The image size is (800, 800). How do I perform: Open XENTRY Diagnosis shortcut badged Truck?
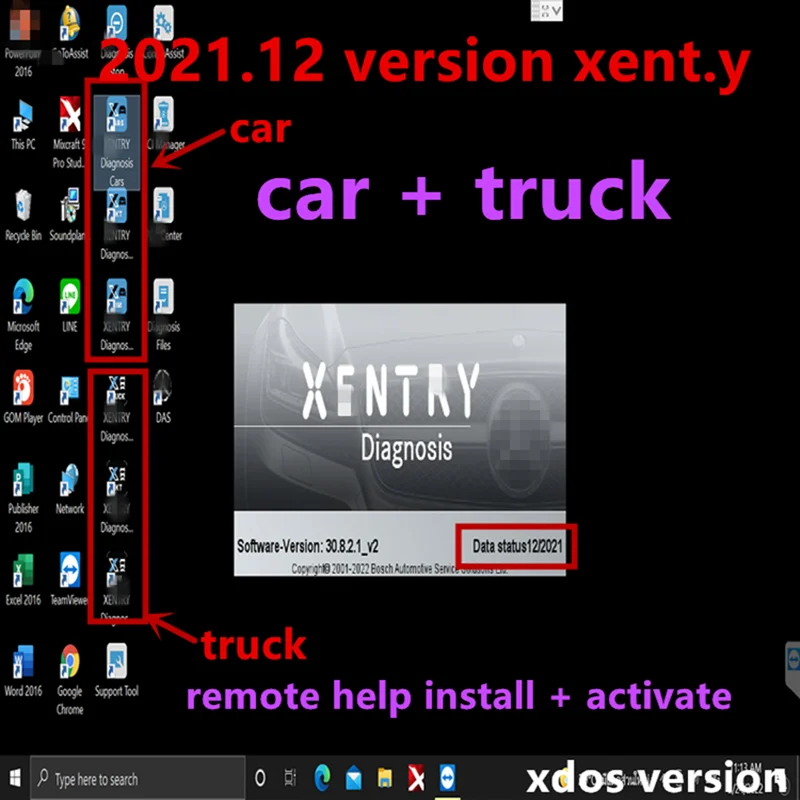pos(117,408)
